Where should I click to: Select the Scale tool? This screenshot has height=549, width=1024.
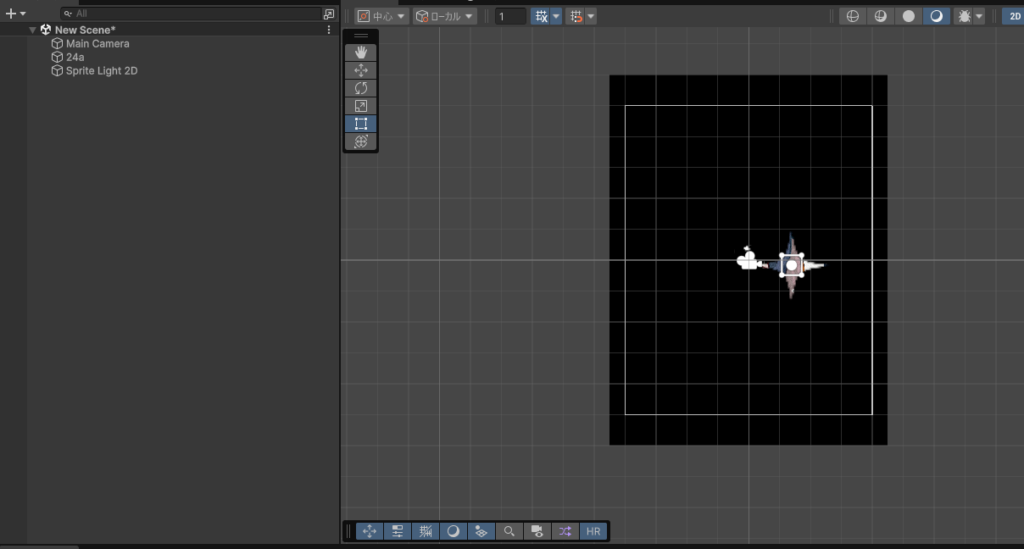pos(361,106)
